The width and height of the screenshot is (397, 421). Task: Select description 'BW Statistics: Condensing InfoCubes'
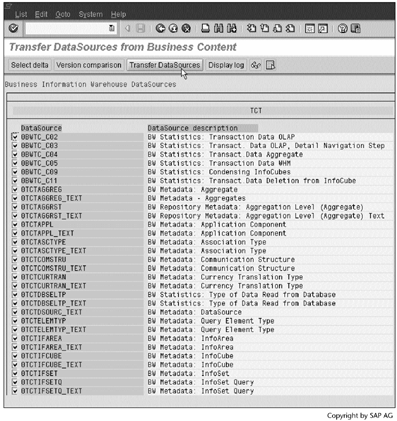219,172
